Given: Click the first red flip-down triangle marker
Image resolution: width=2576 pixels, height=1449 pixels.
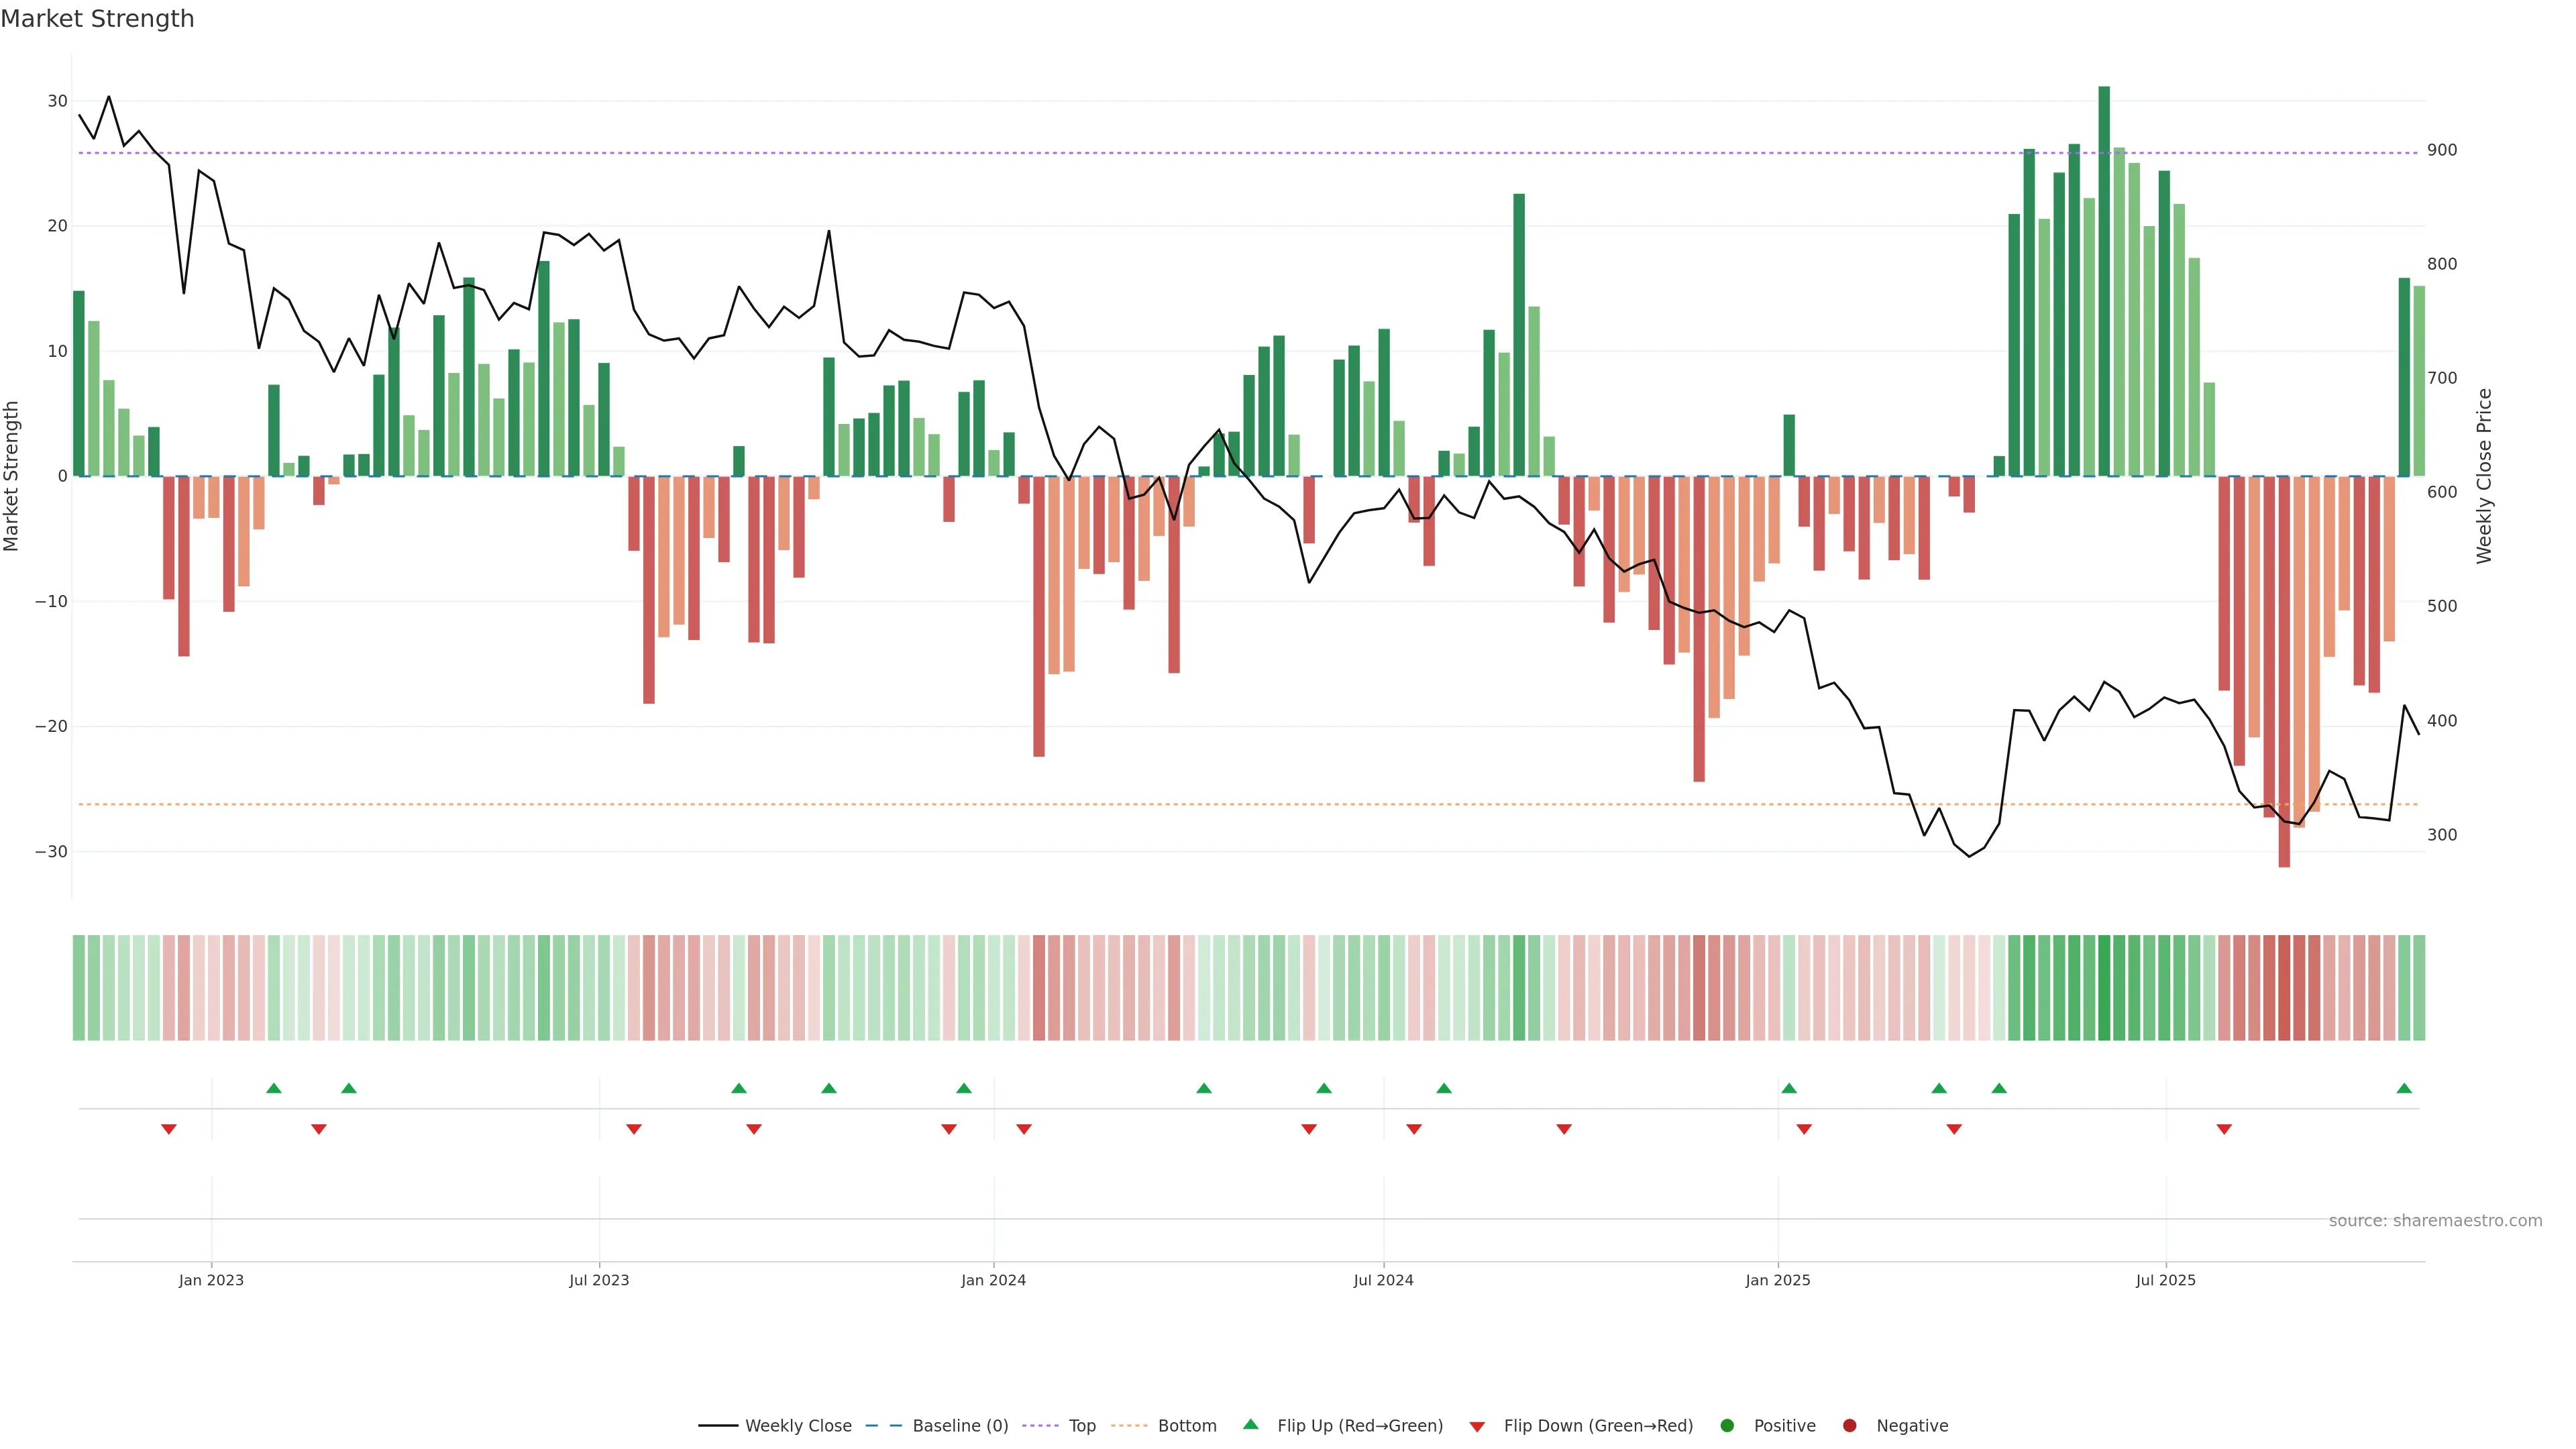Looking at the screenshot, I should pos(169,1129).
